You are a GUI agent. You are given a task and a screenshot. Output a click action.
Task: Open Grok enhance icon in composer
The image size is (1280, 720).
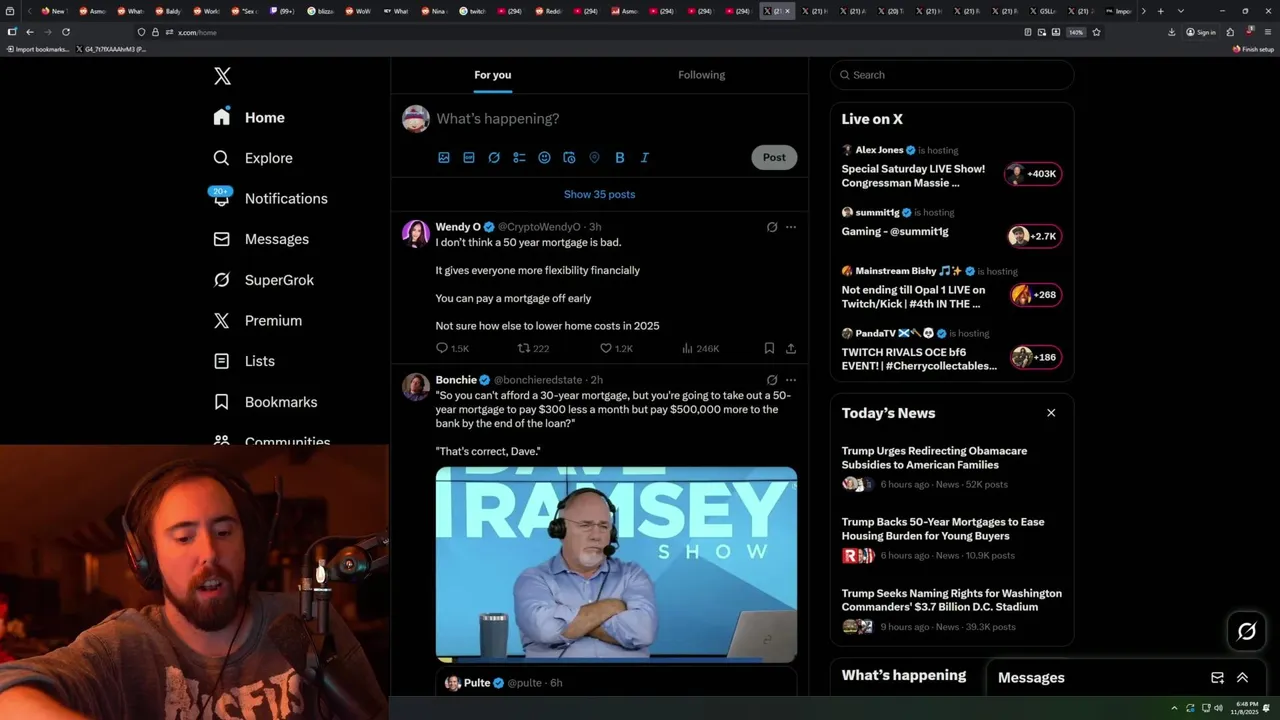[x=494, y=158]
